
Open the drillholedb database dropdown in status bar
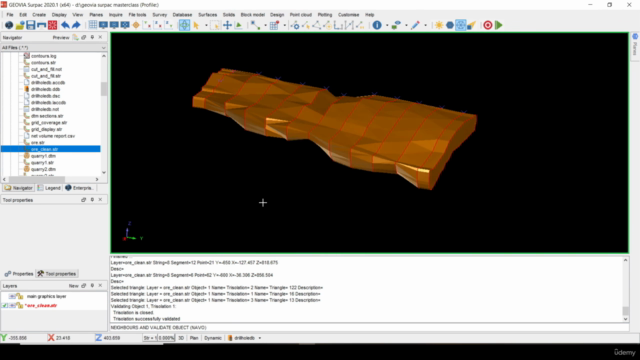click(260, 338)
